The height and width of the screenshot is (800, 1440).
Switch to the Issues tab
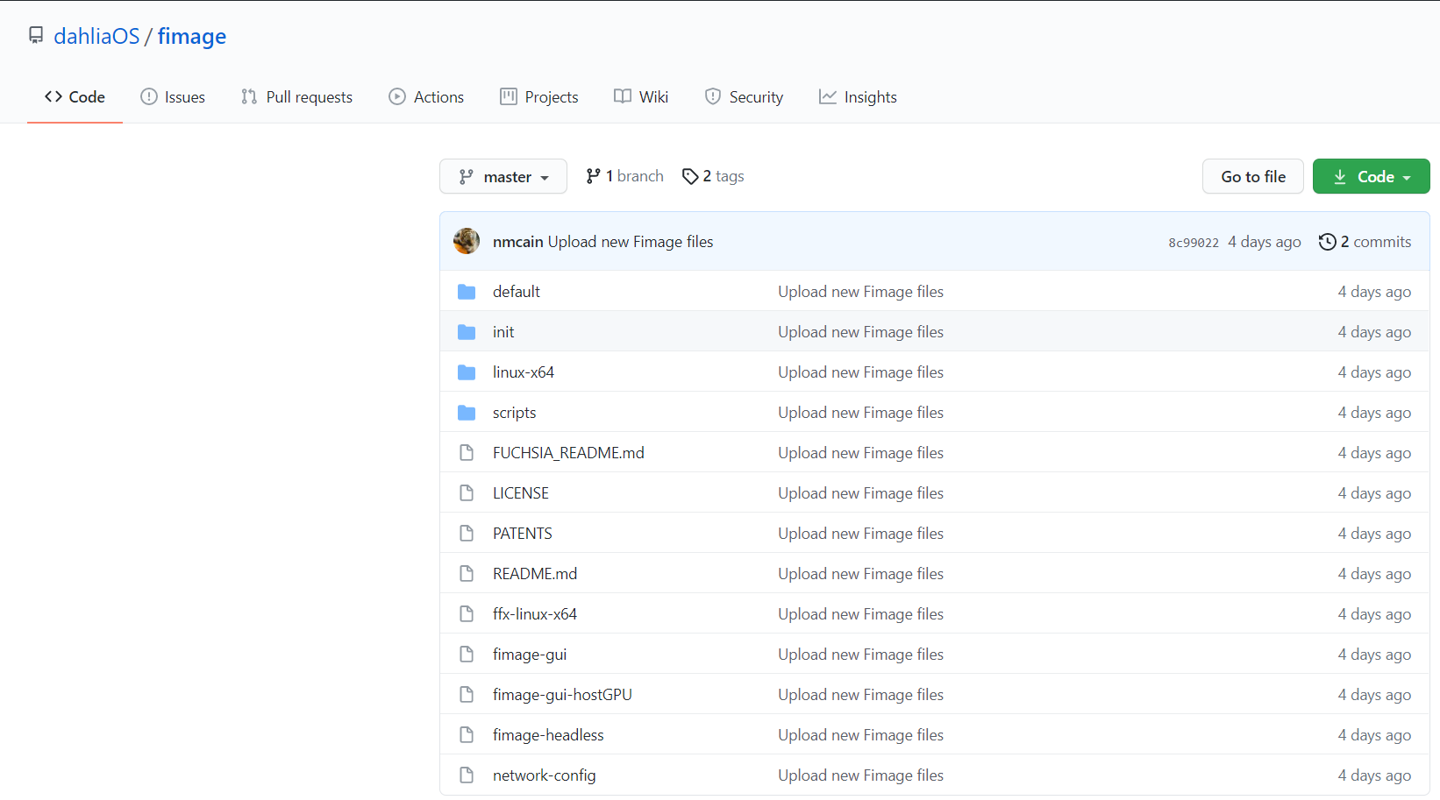tap(173, 97)
